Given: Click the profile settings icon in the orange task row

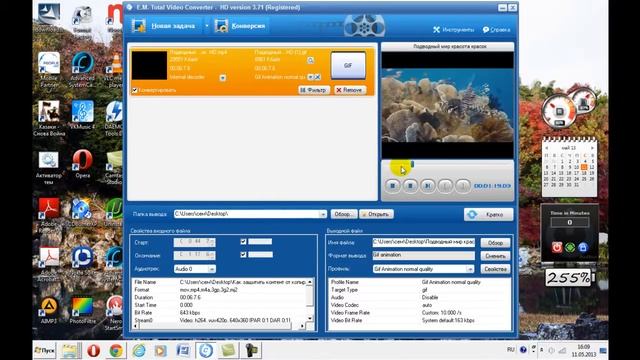Looking at the screenshot, I should pos(318,77).
